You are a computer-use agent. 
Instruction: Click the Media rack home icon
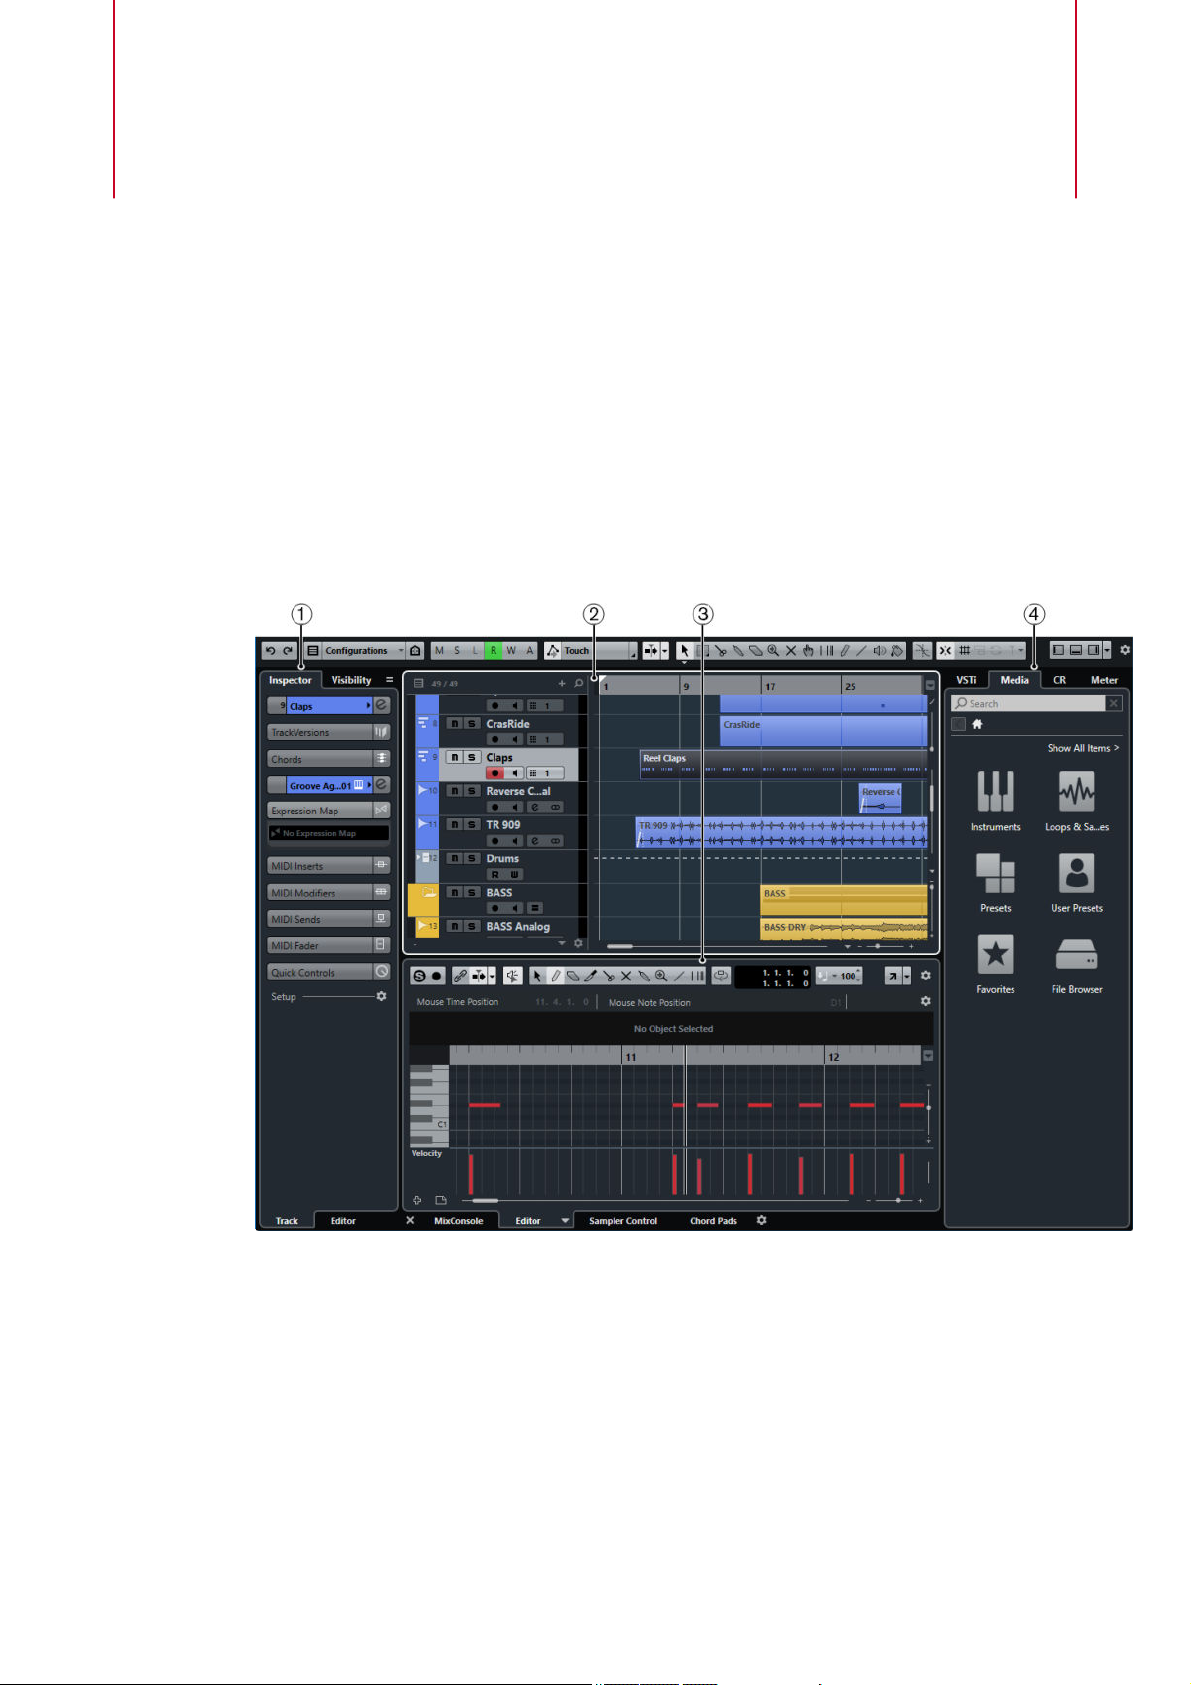coord(978,724)
